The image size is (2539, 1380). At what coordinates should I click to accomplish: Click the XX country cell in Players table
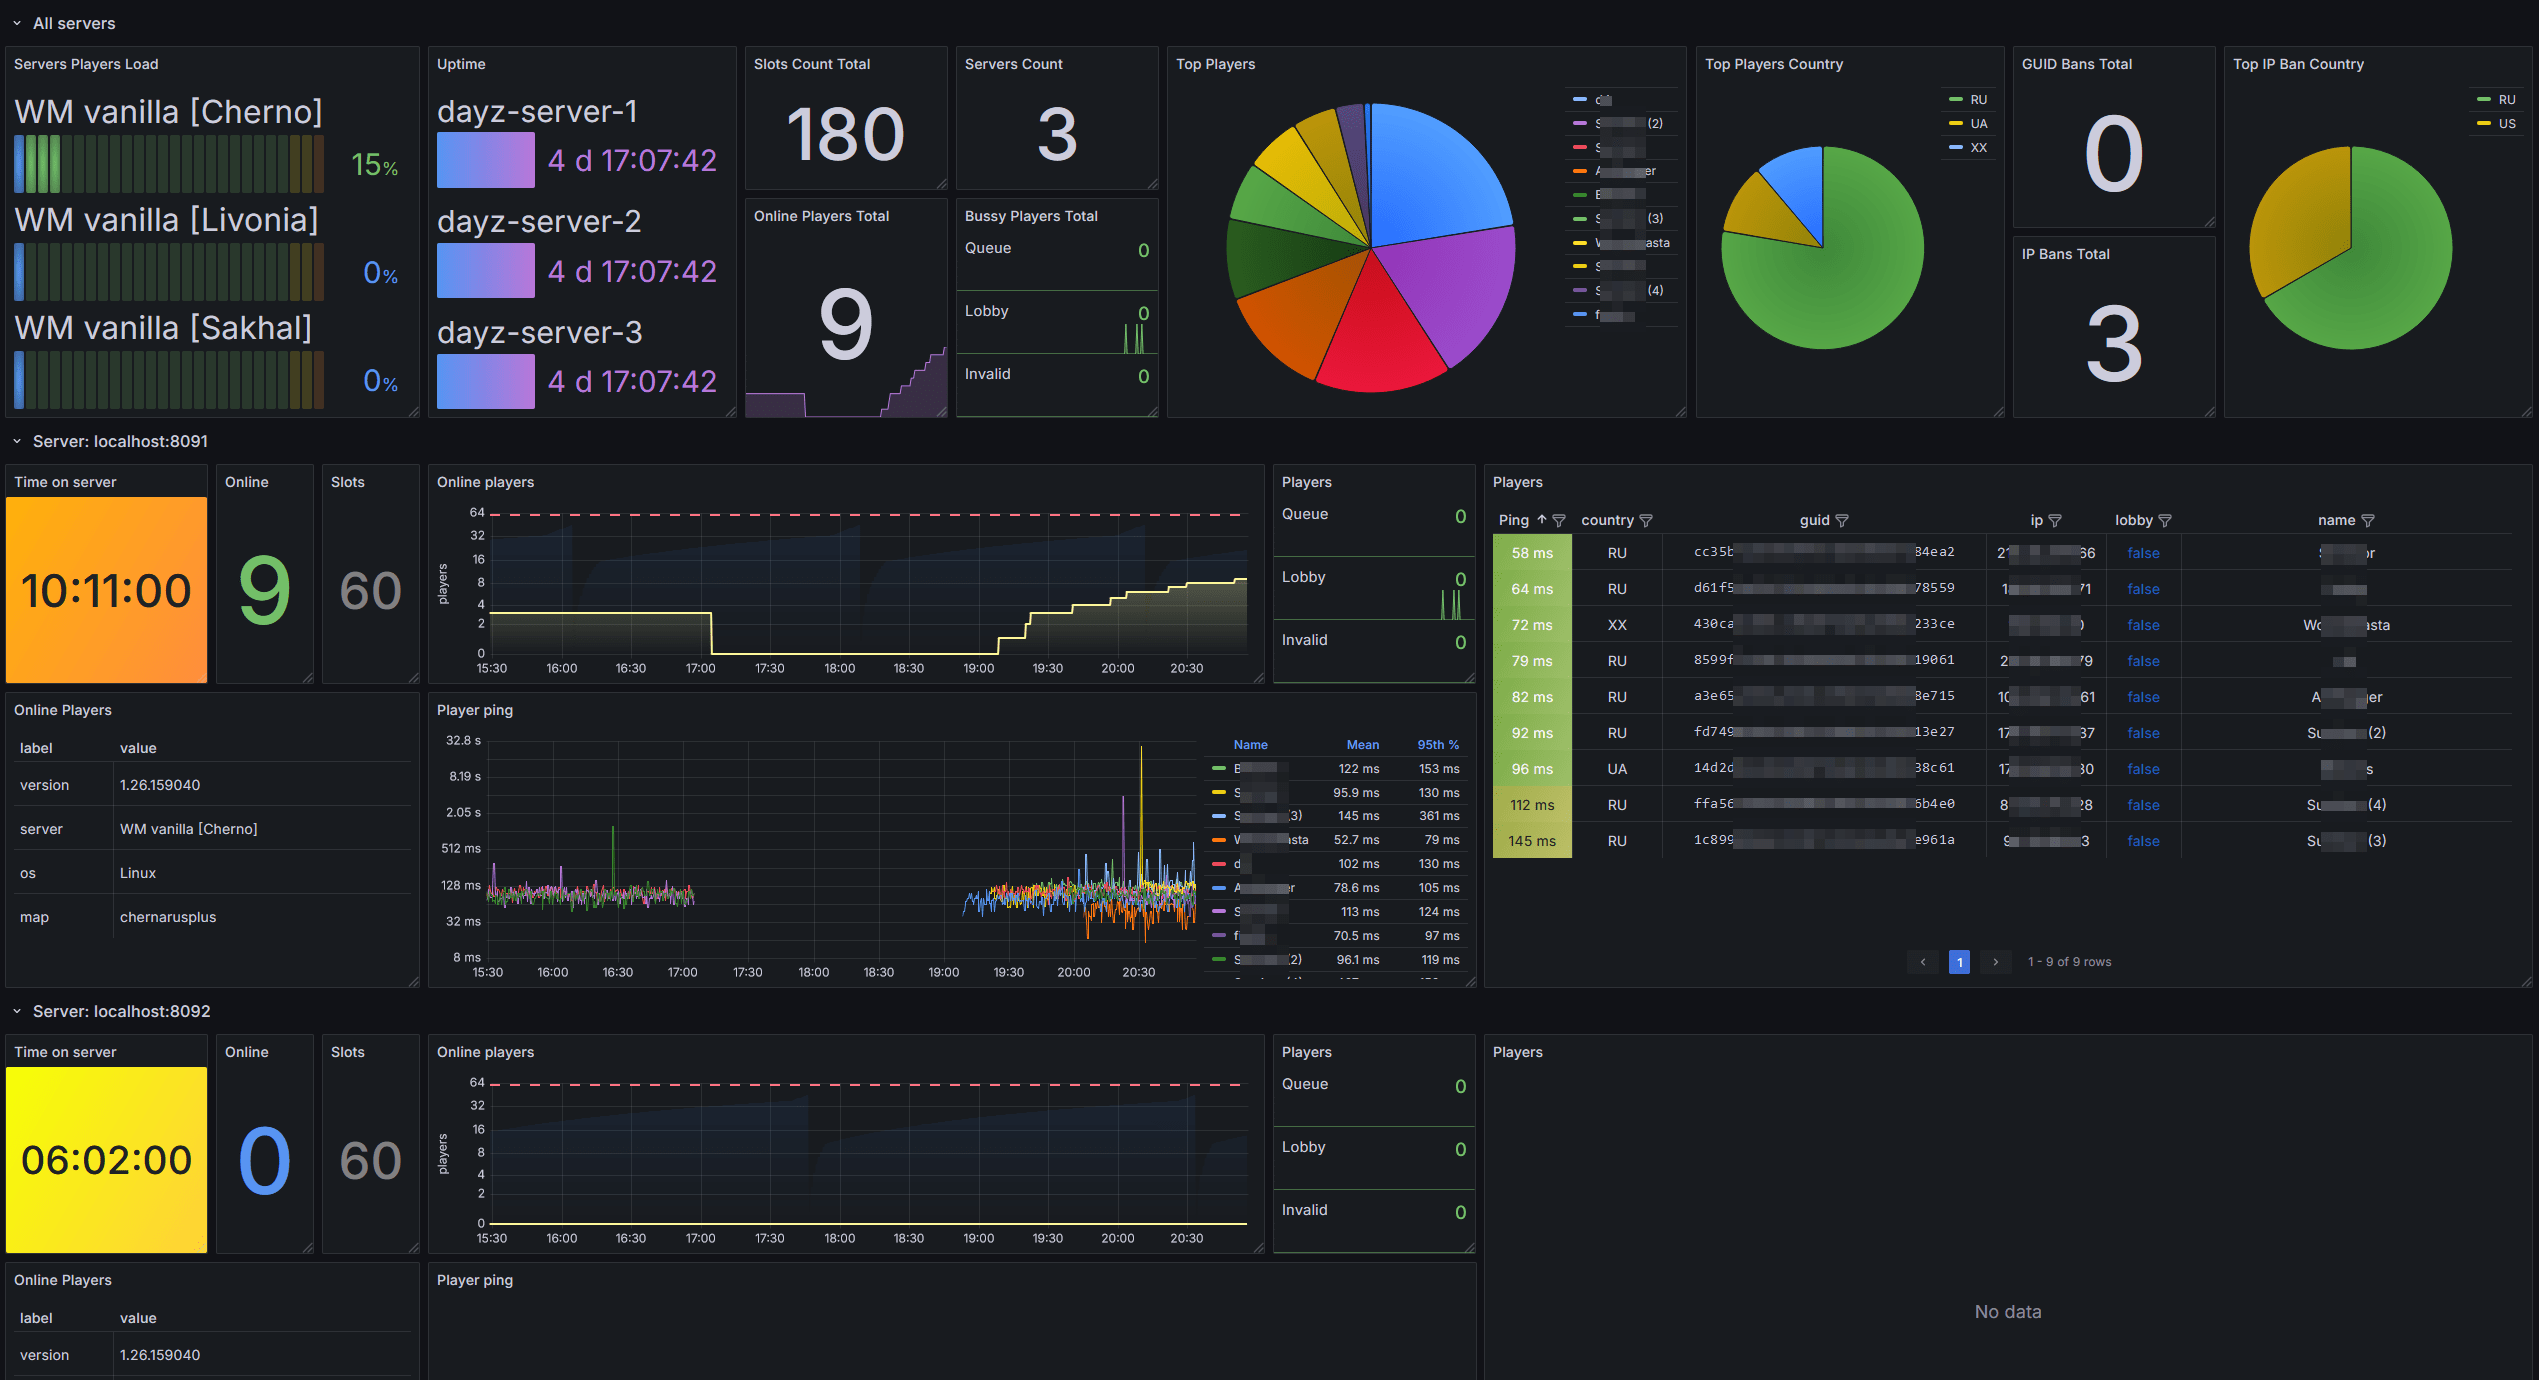1617,625
